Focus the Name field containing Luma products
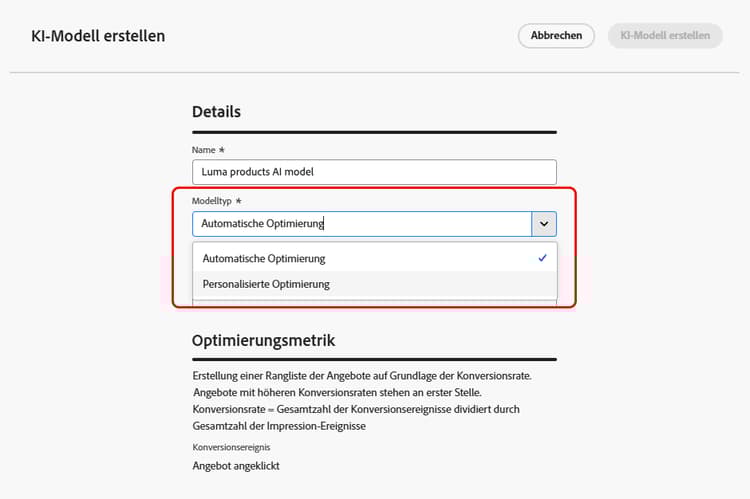This screenshot has width=750, height=499. pyautogui.click(x=374, y=172)
